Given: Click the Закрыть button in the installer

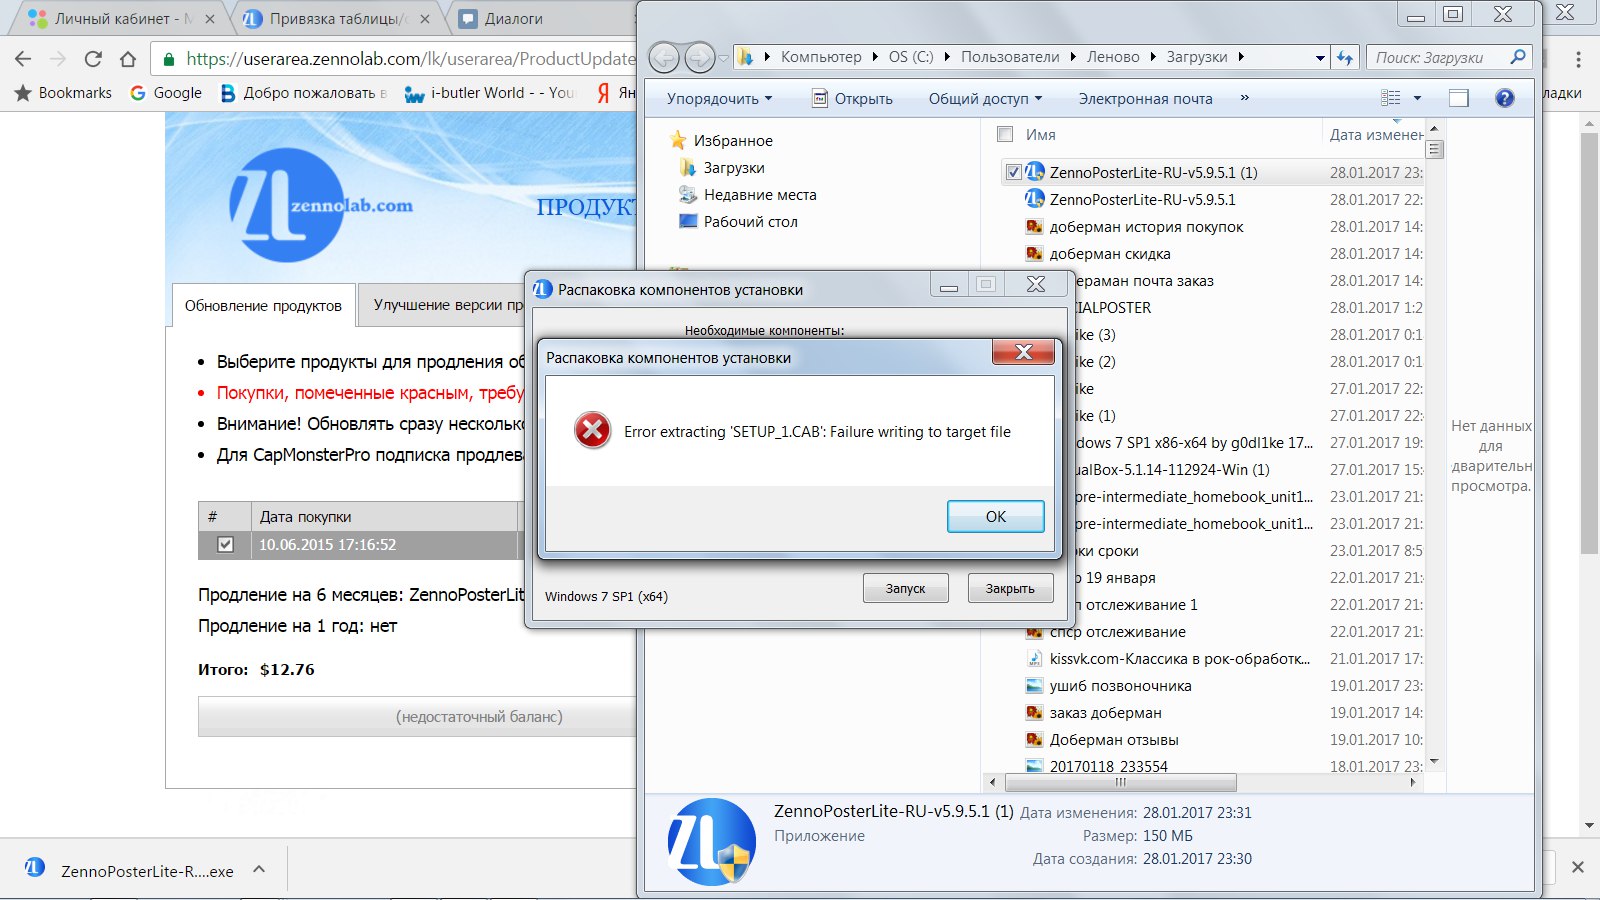Looking at the screenshot, I should (x=1010, y=588).
